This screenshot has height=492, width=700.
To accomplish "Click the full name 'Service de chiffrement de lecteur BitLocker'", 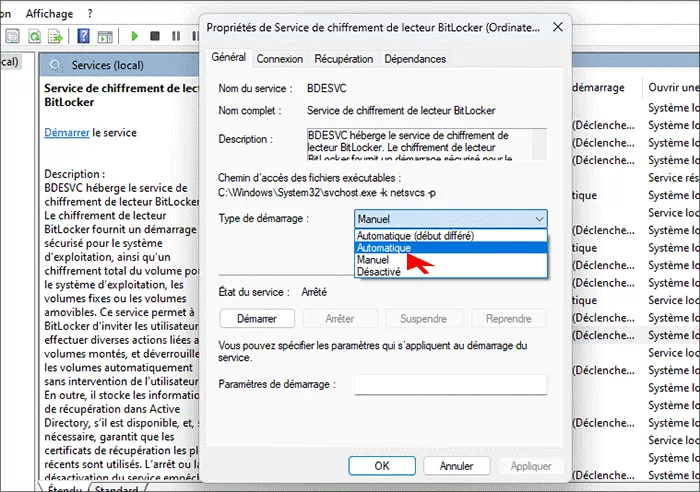I will click(401, 111).
